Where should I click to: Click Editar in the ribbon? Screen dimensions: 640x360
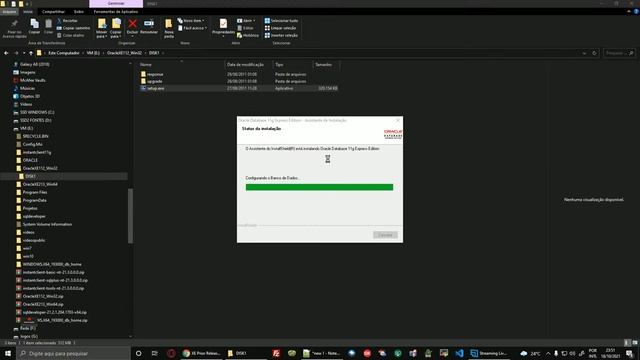245,28
